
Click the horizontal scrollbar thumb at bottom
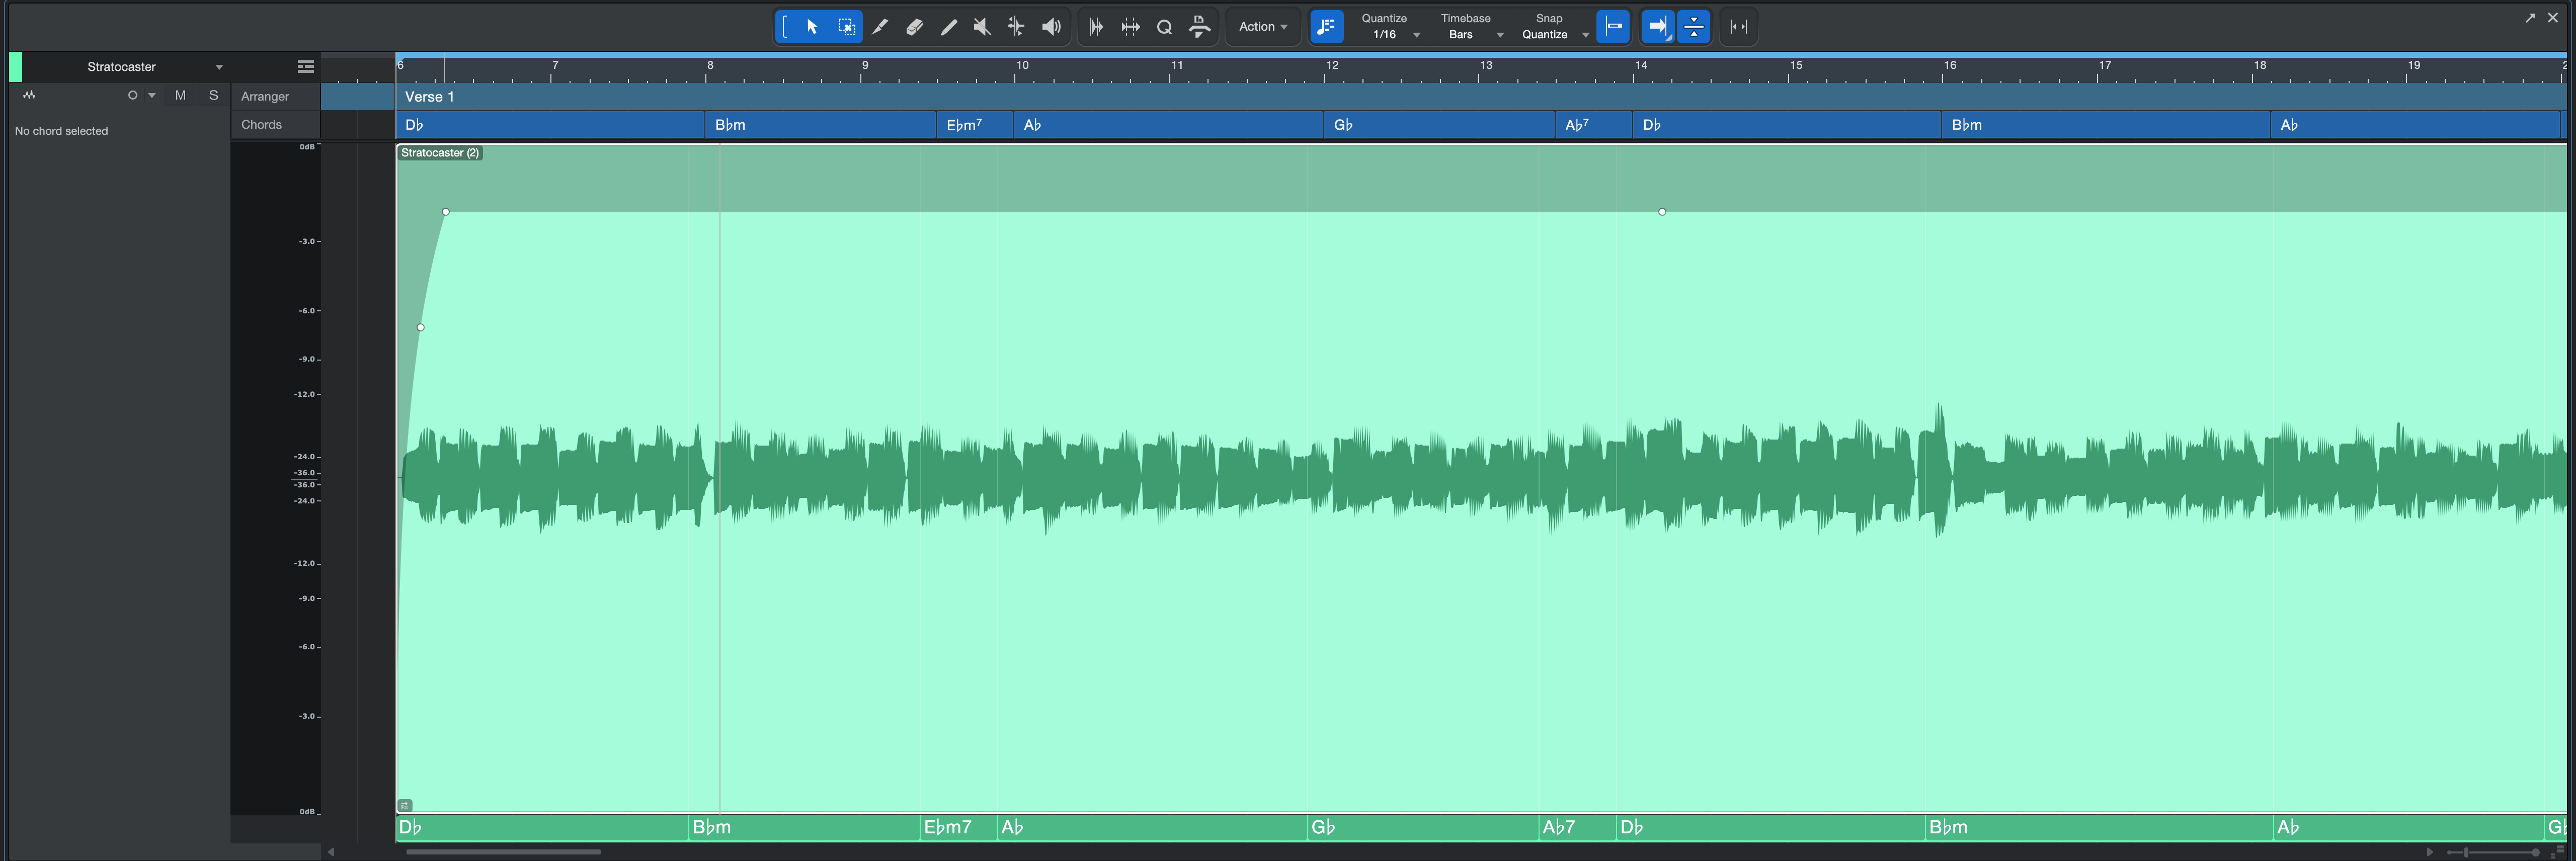pyautogui.click(x=503, y=852)
